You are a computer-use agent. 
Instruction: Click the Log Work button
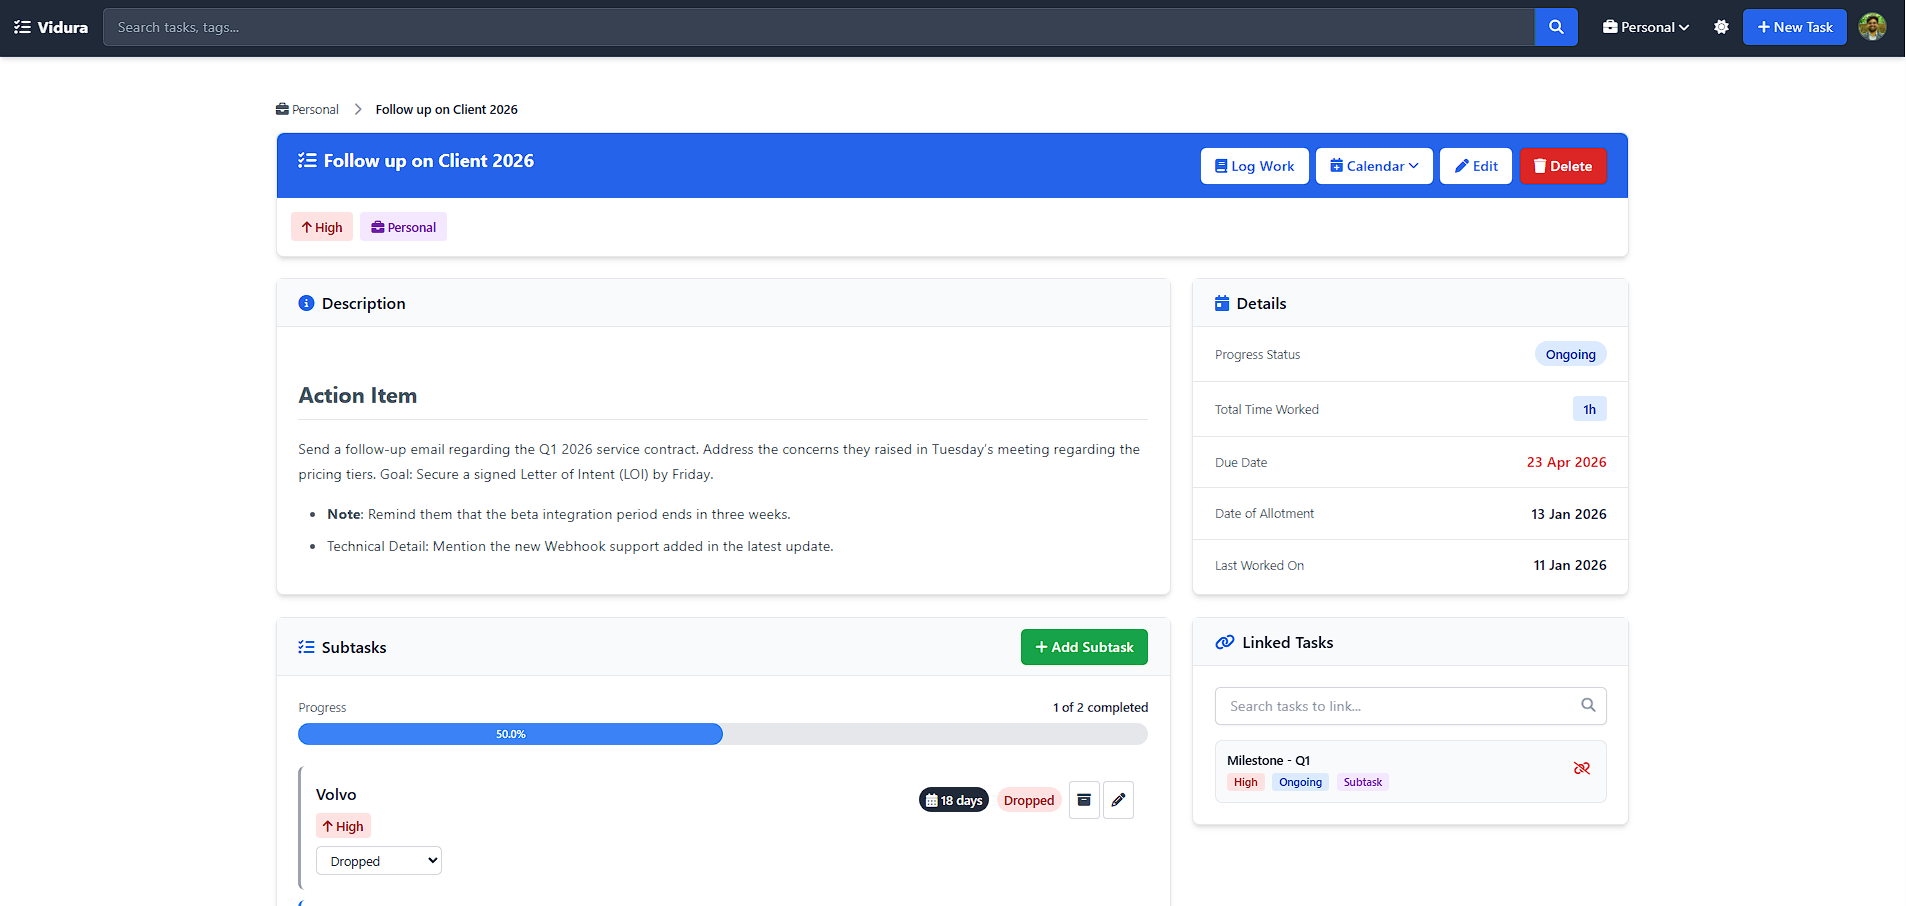point(1254,166)
